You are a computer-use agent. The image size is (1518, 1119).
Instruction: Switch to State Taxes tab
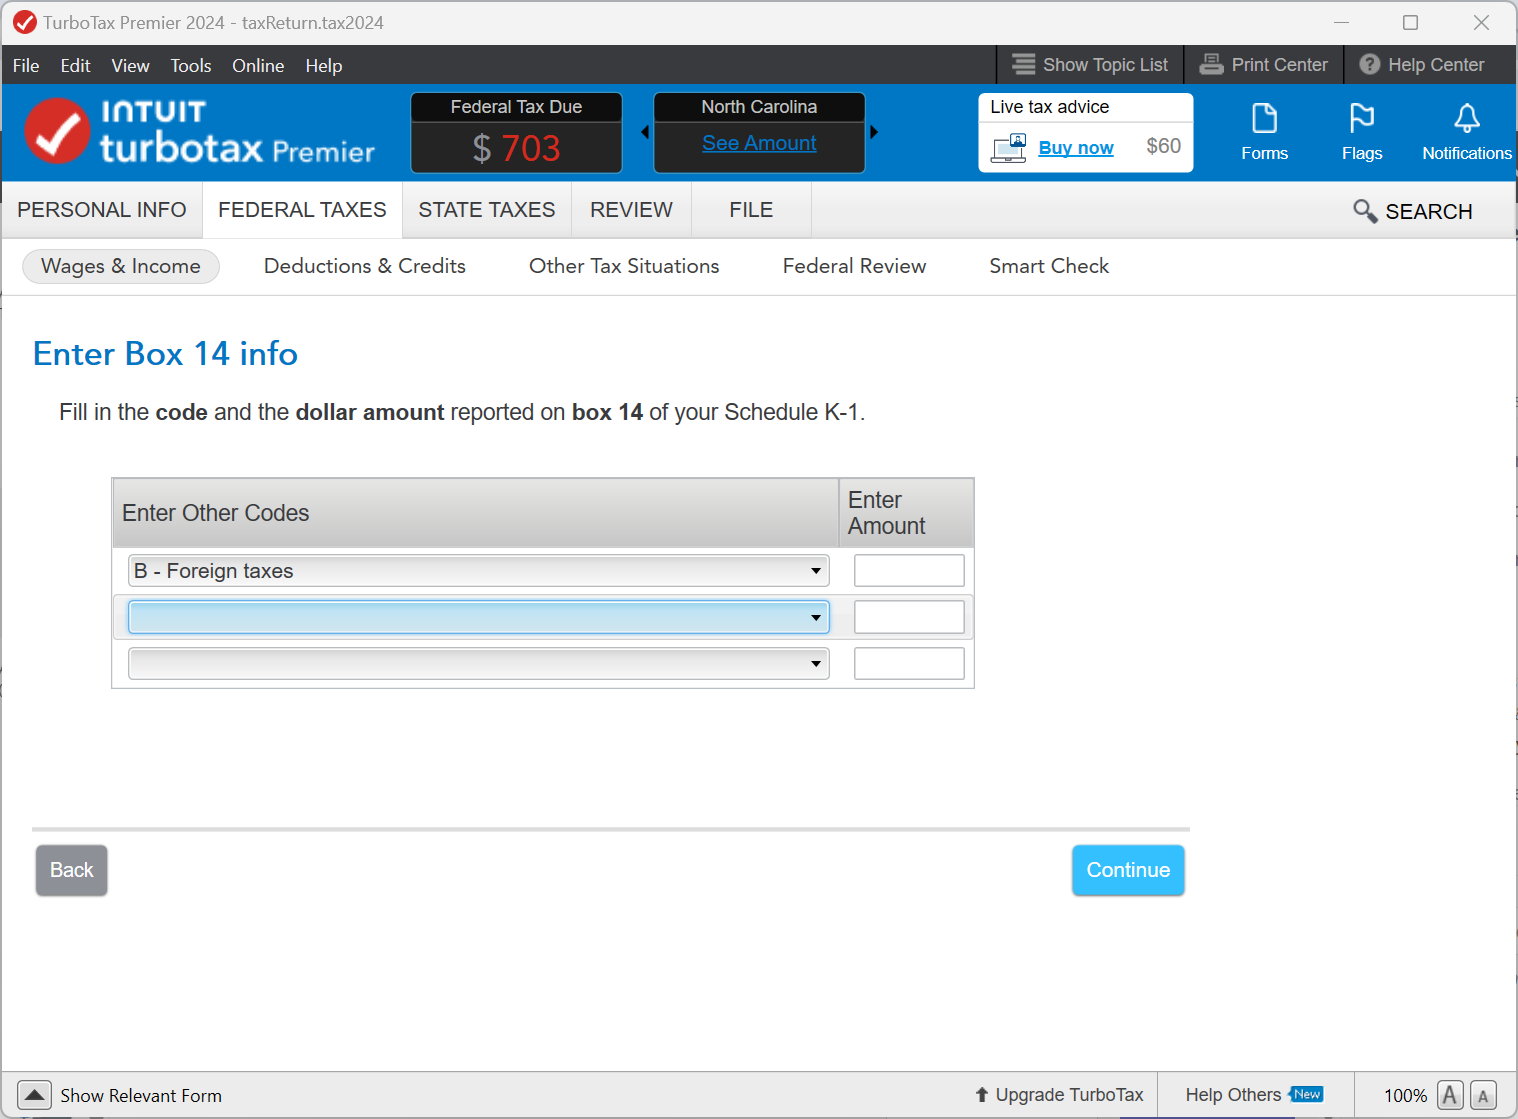point(487,210)
